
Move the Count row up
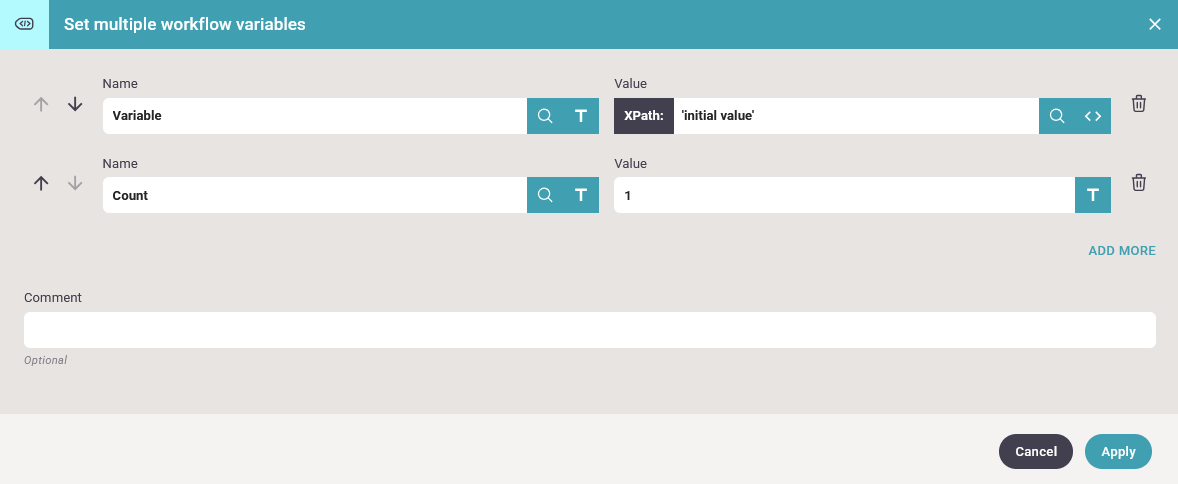click(x=41, y=183)
